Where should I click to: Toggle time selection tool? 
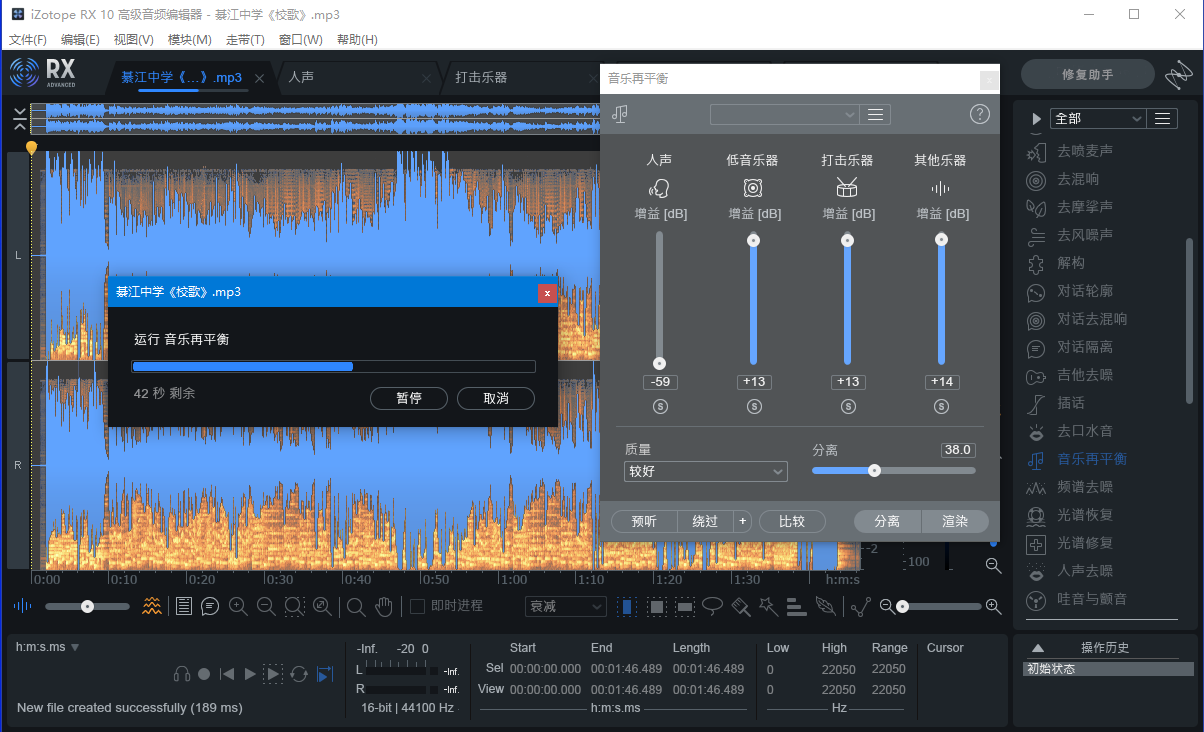point(627,606)
